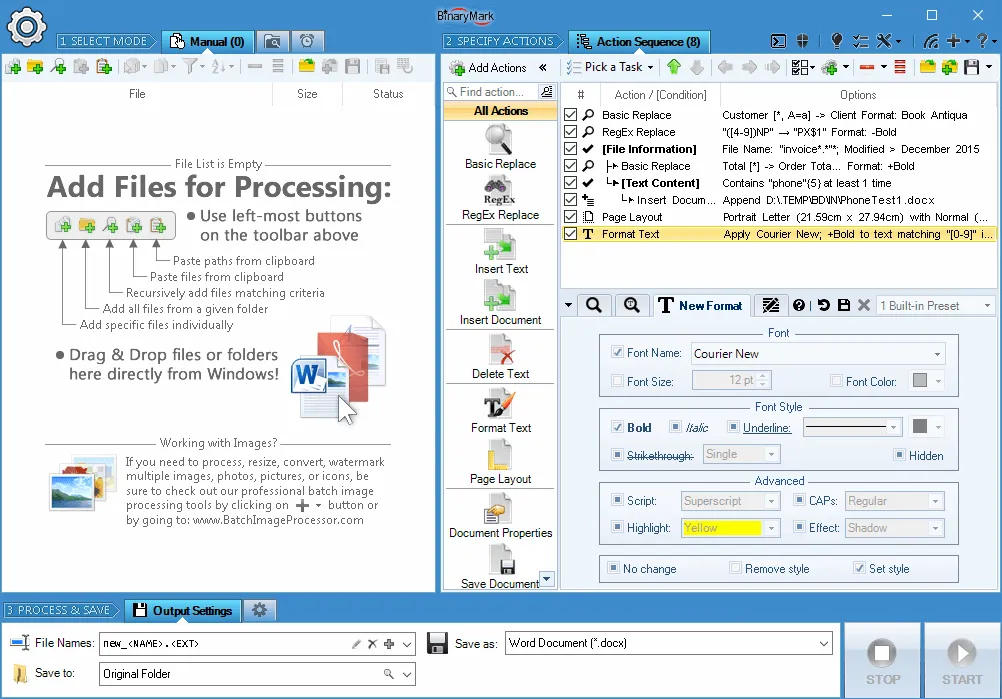This screenshot has height=699, width=1002.
Task: Open the Page Layout action
Action: [499, 464]
